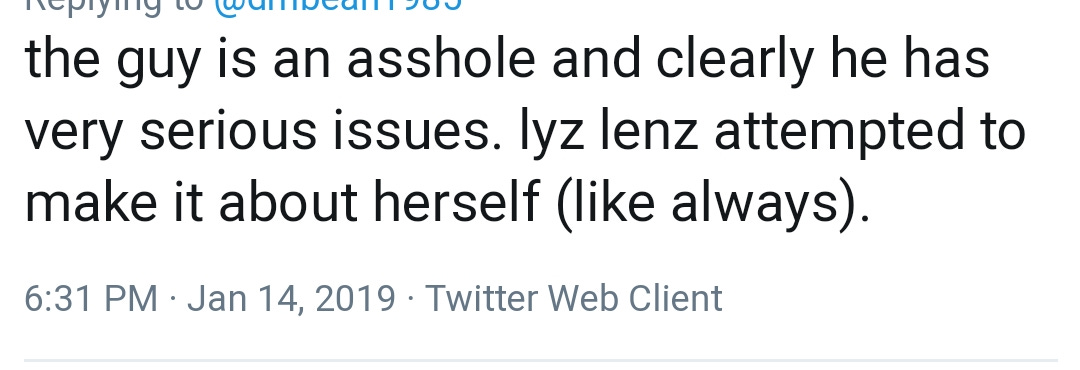Click the word 'attempted' in the second line
This screenshot has width=1080, height=370.
[x=839, y=132]
